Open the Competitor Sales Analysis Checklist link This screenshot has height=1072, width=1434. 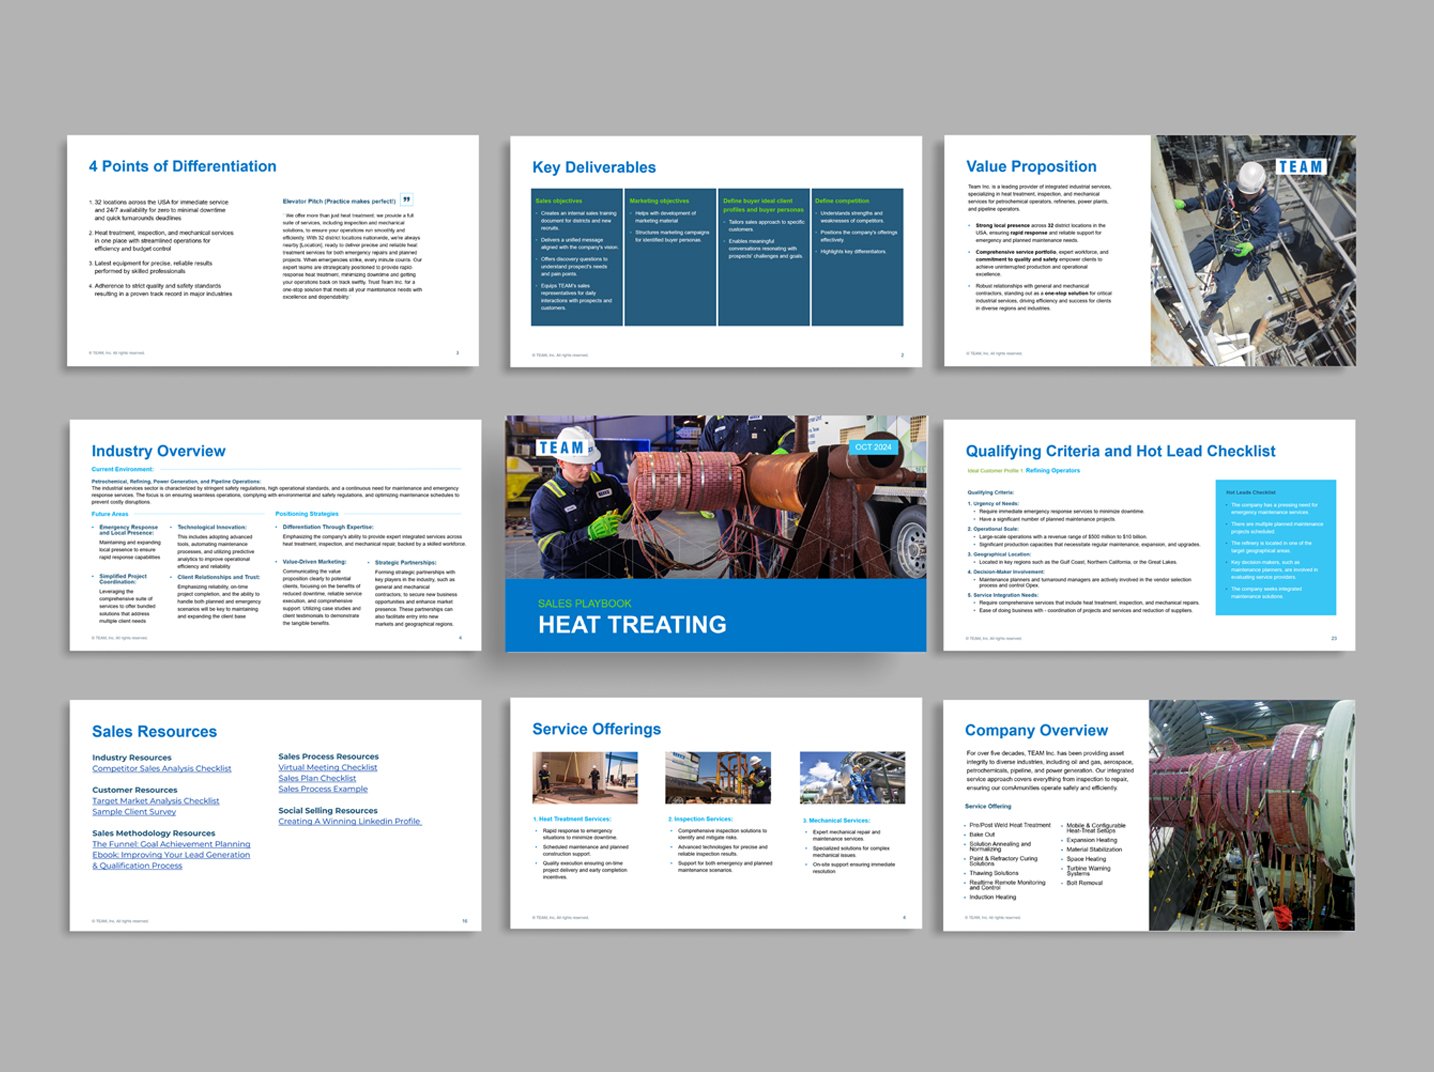(161, 769)
